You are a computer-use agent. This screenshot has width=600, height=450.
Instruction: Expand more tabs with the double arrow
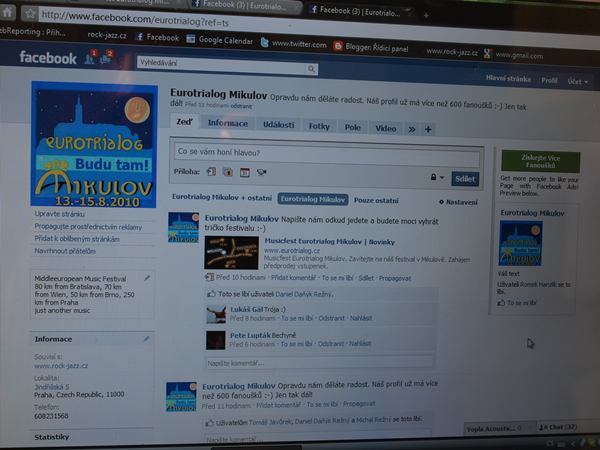pos(412,129)
